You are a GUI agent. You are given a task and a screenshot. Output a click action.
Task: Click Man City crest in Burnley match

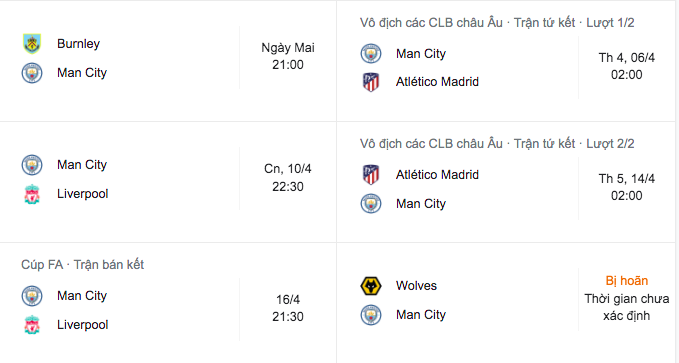[32, 73]
